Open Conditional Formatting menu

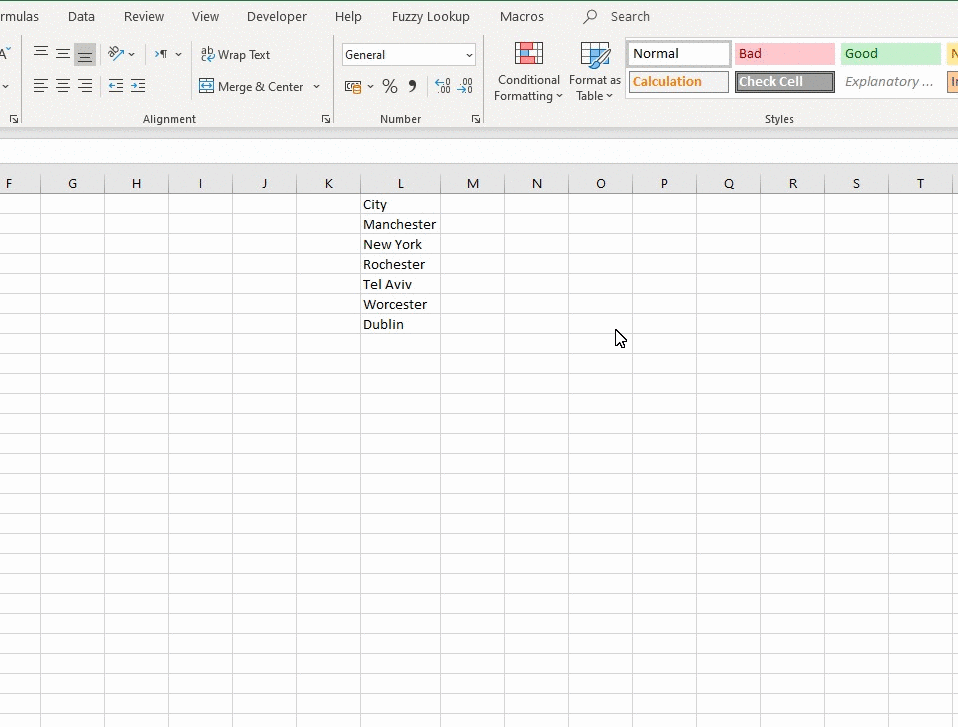(528, 72)
